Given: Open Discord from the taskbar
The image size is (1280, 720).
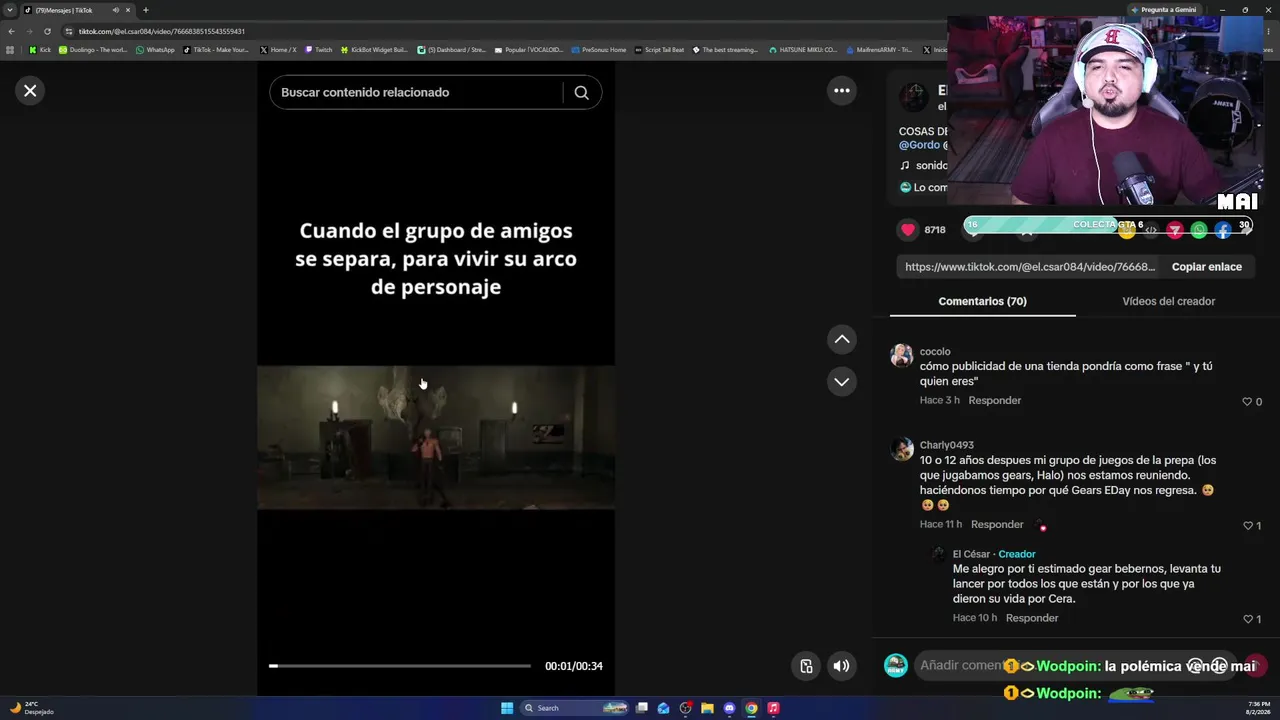Looking at the screenshot, I should click(729, 708).
